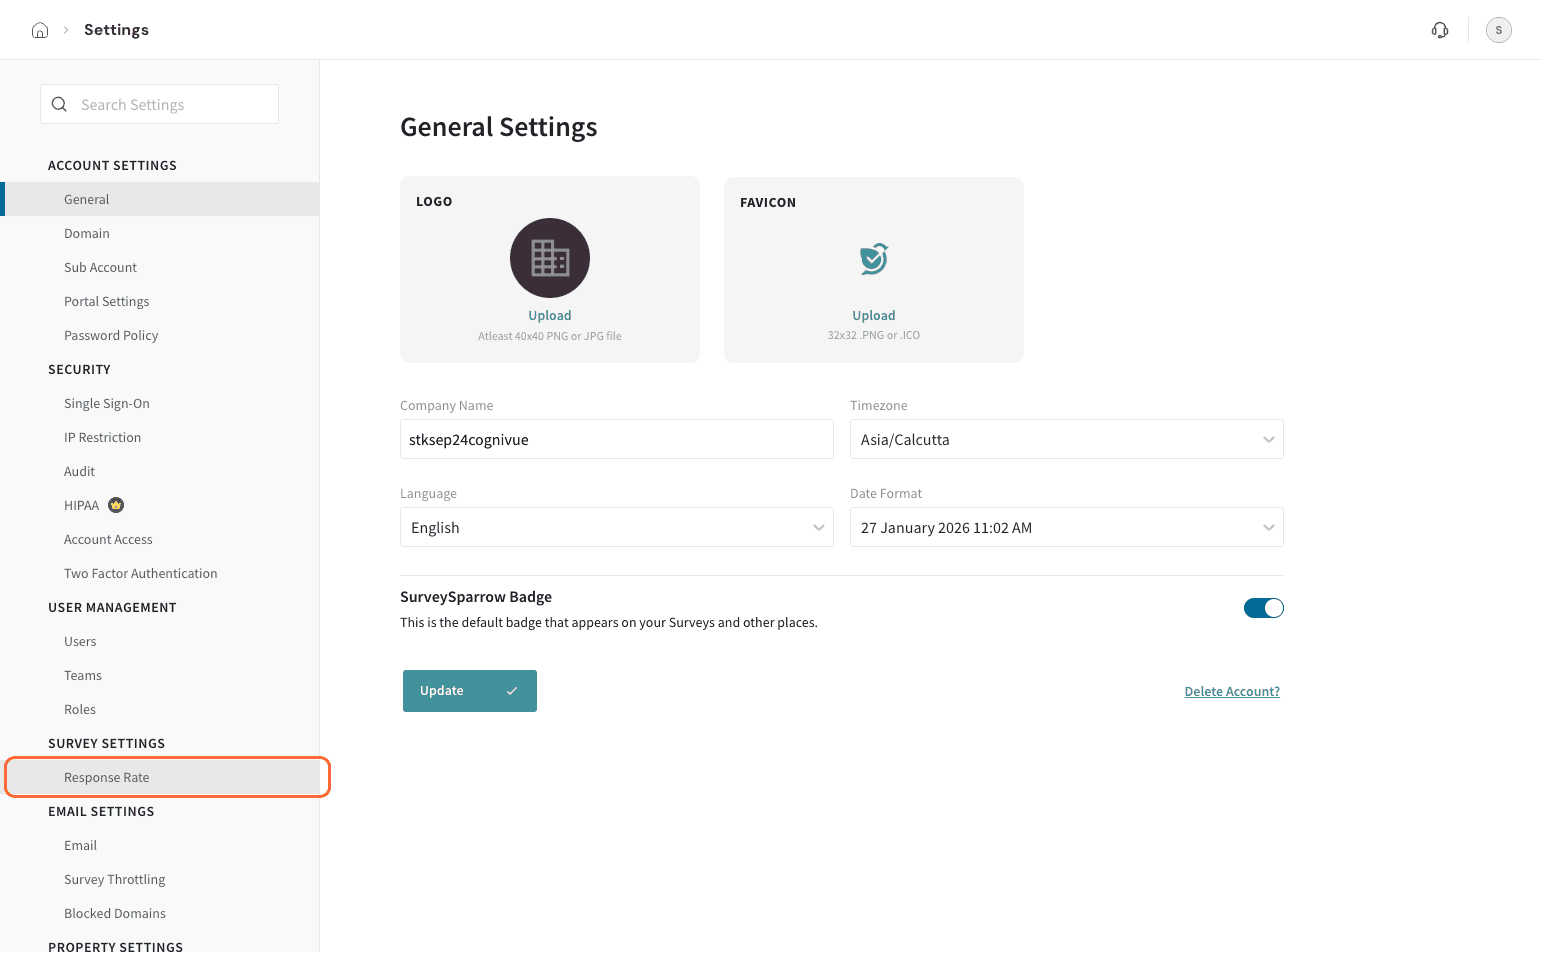Click Upload under the Logo
Viewport: 1541px width, 962px height.
click(x=550, y=316)
